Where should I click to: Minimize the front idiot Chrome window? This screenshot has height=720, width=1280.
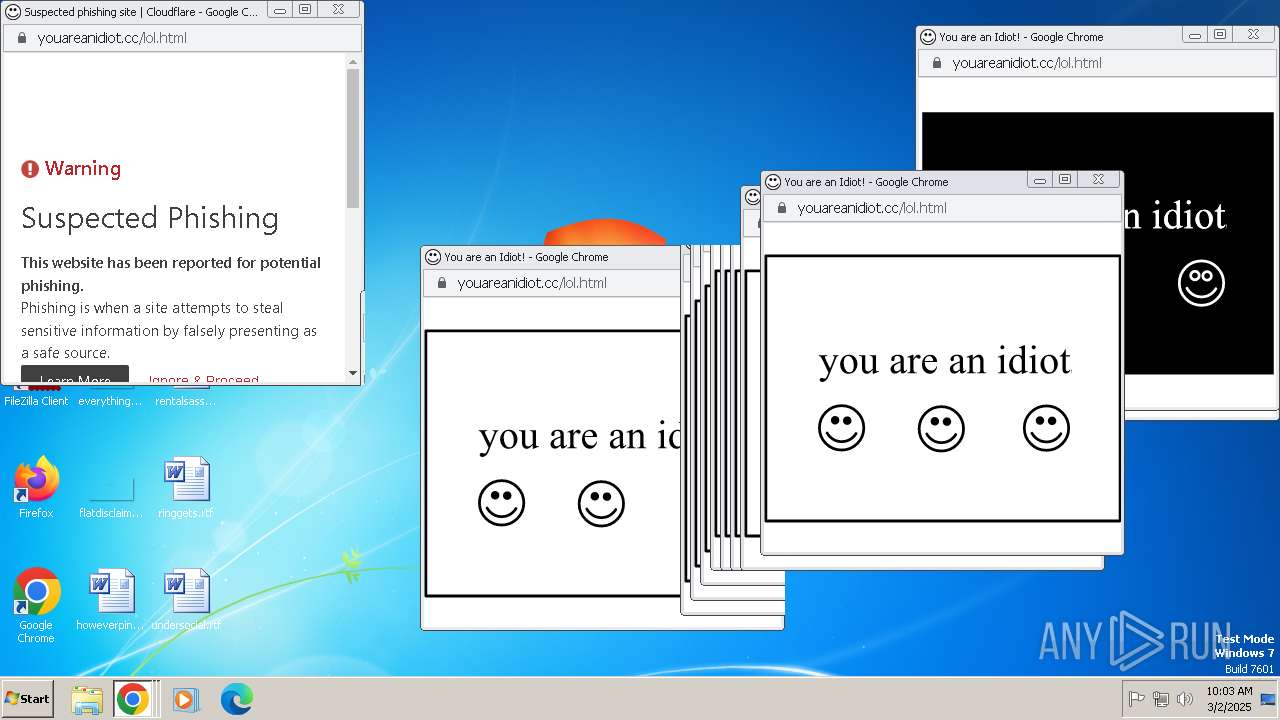tap(1040, 180)
